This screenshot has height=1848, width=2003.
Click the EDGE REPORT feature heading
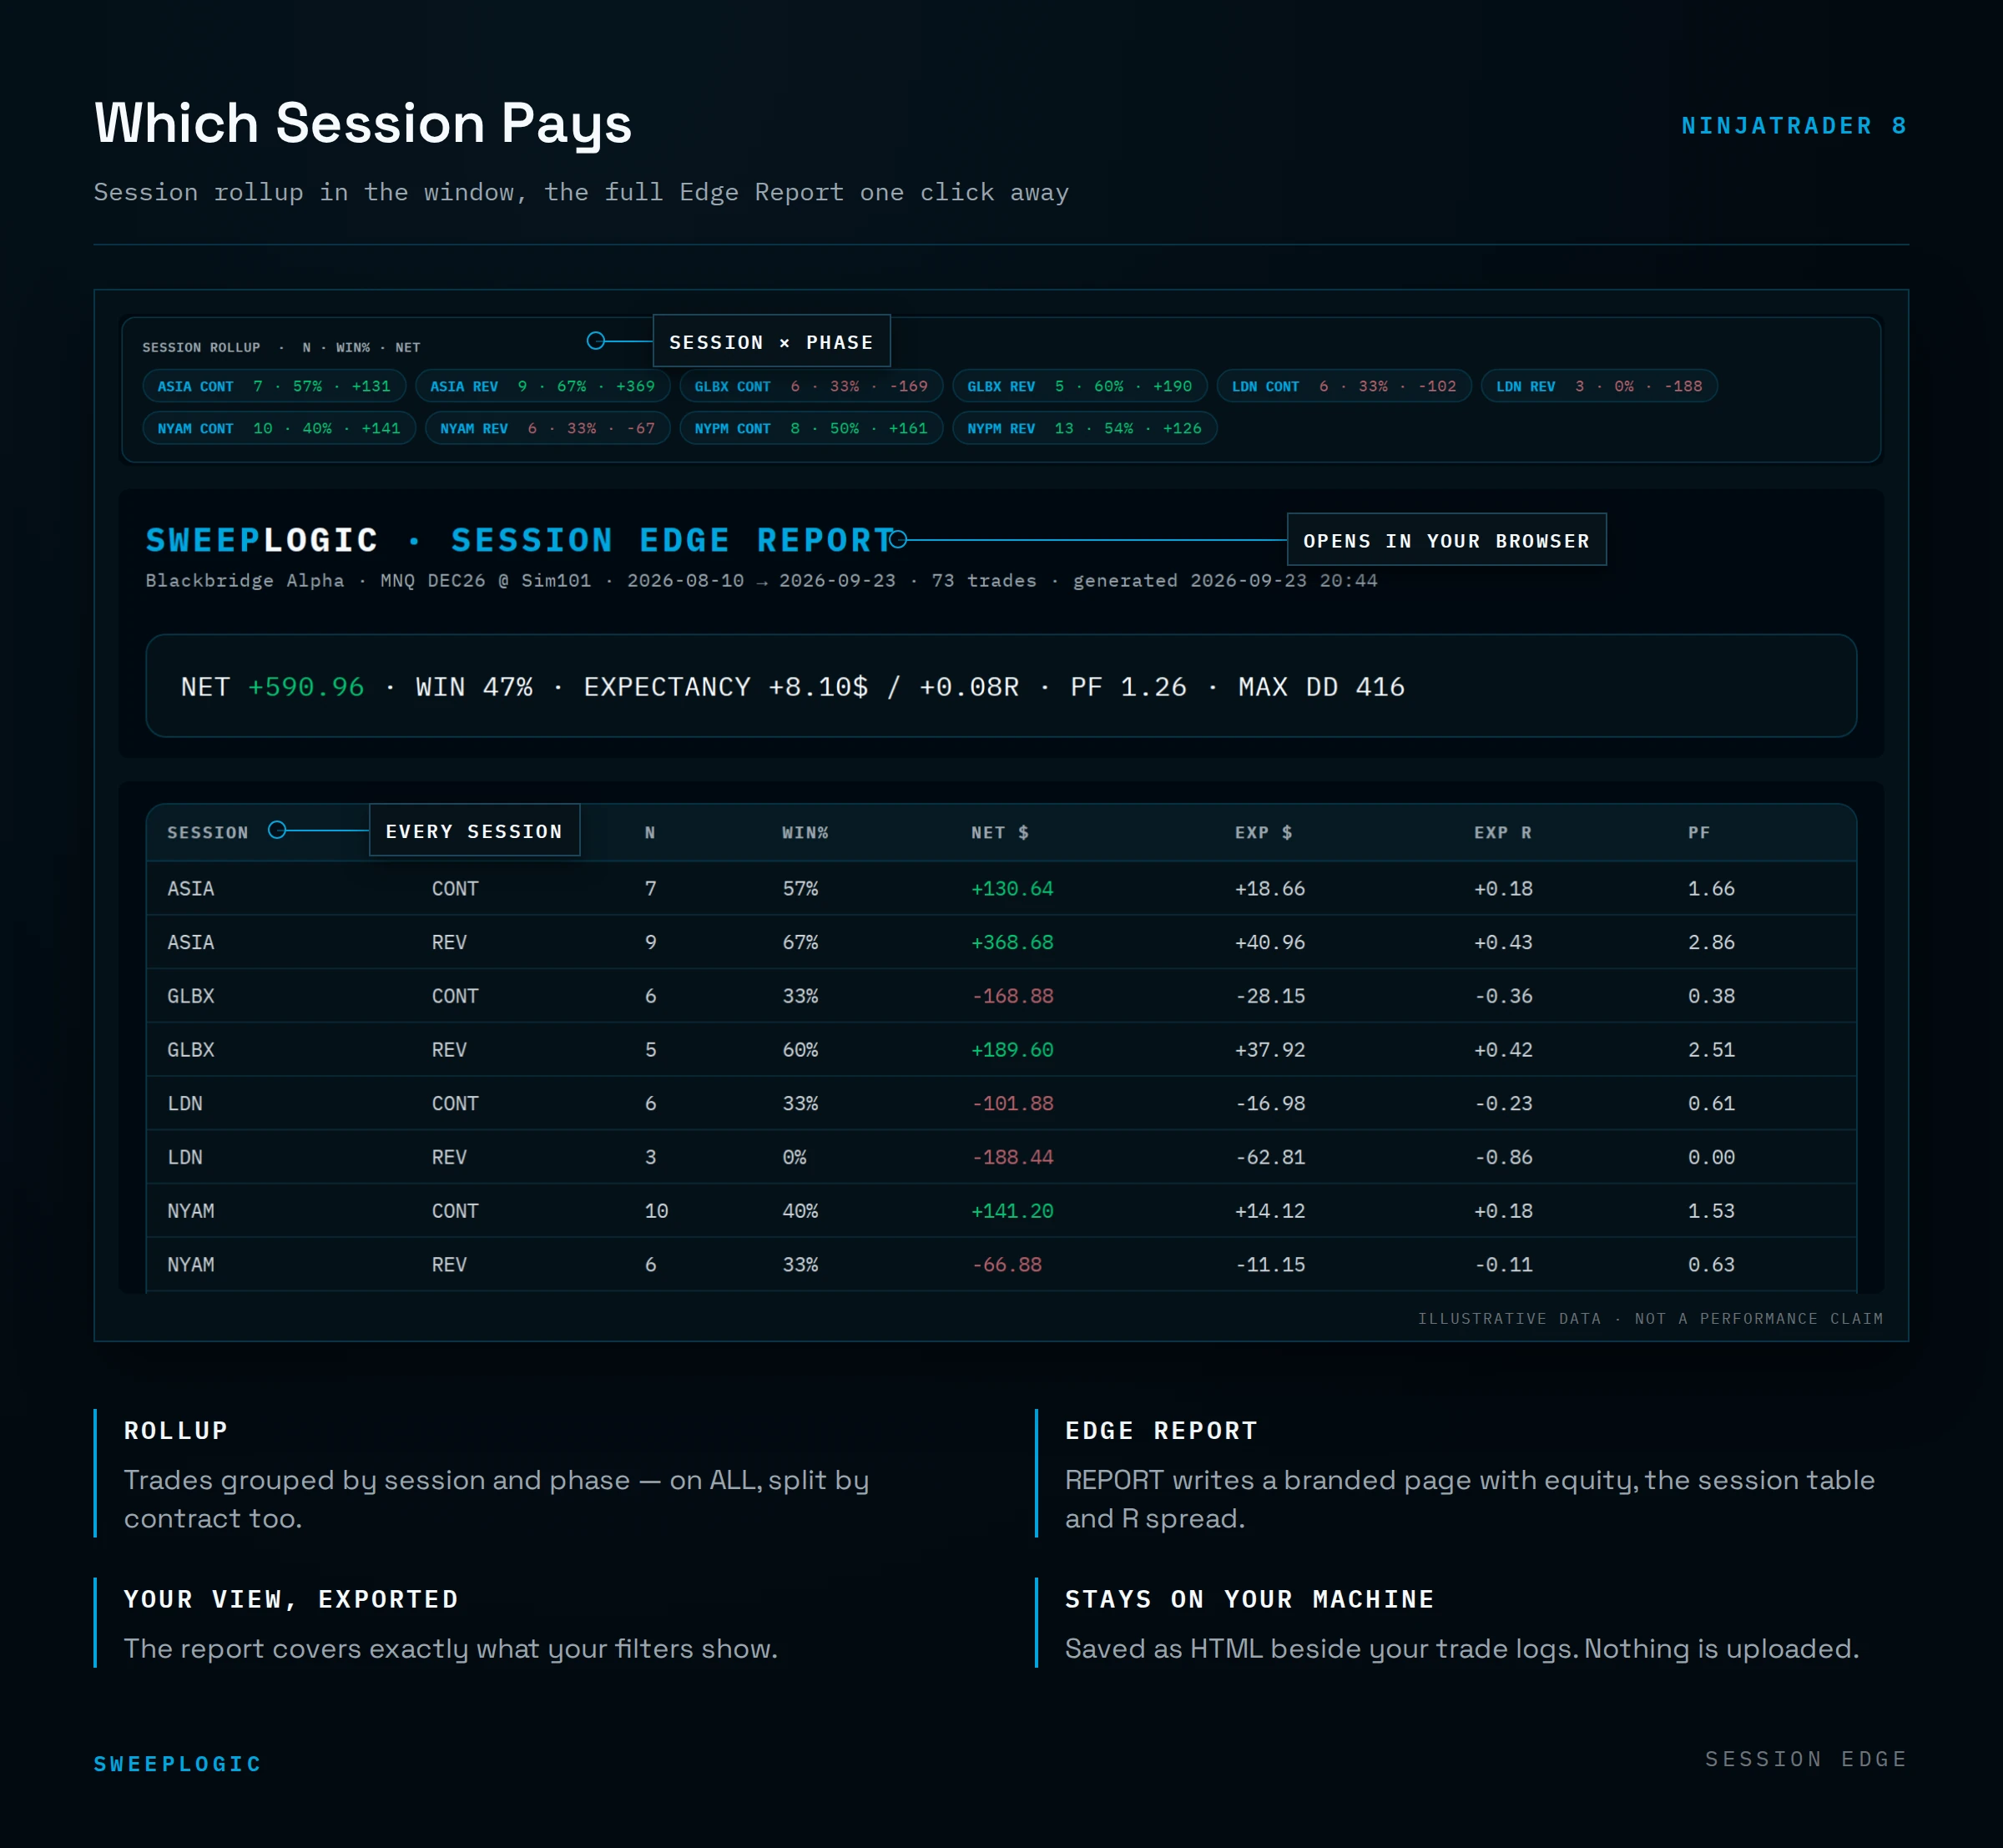point(1161,1431)
